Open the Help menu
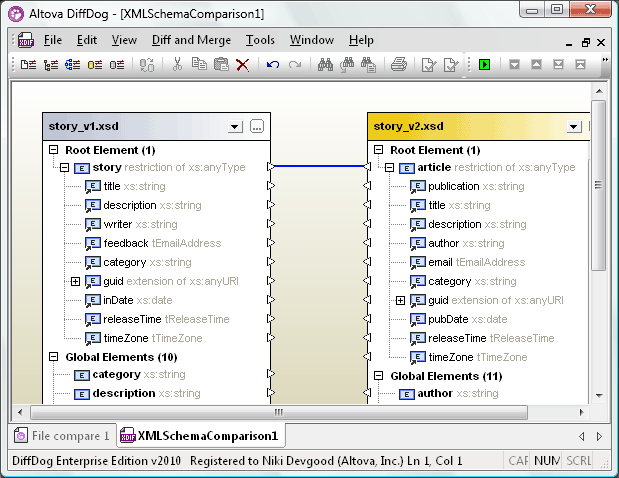The height and width of the screenshot is (478, 619). (x=361, y=40)
